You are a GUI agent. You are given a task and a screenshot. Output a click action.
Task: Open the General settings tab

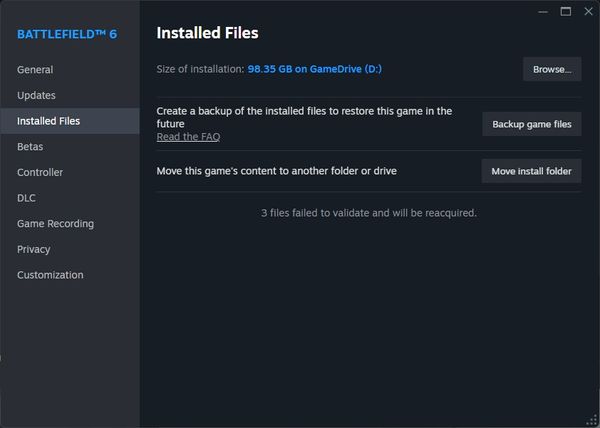35,70
